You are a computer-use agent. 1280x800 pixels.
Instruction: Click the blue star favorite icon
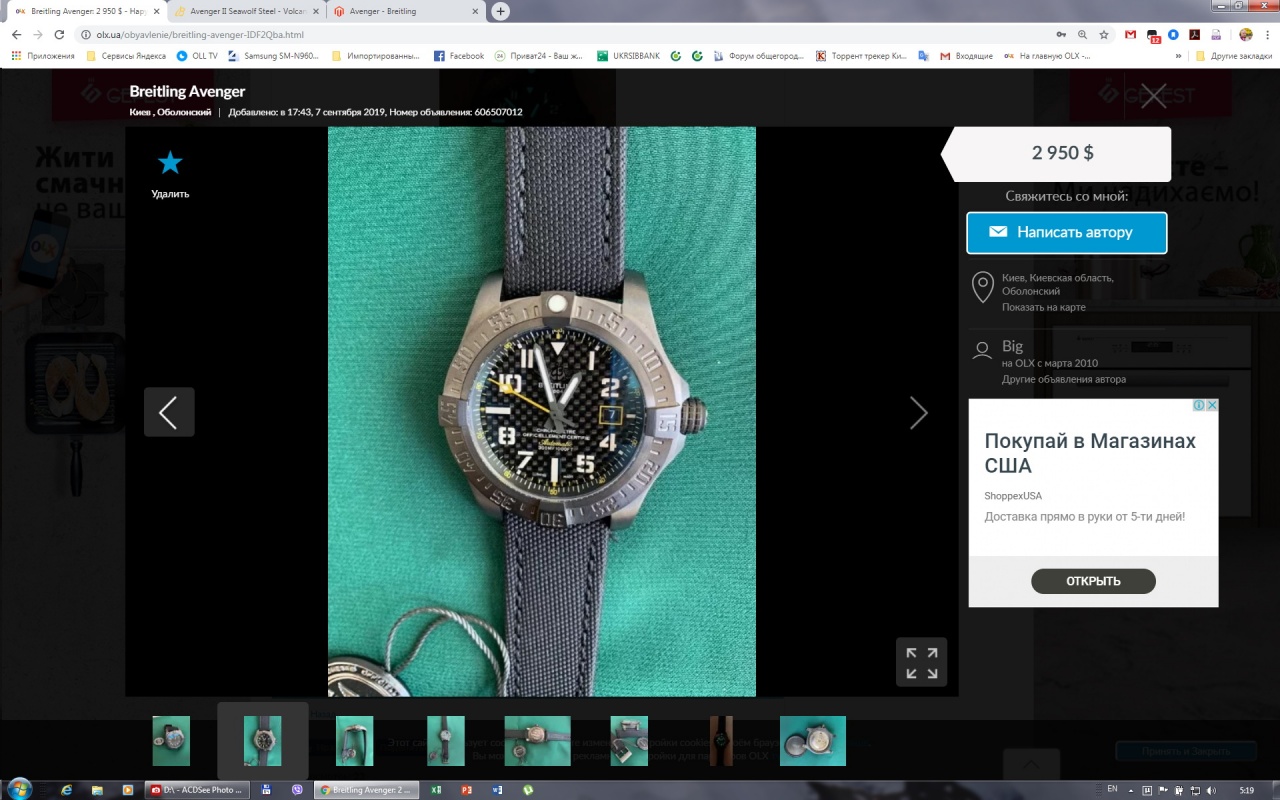[x=170, y=163]
